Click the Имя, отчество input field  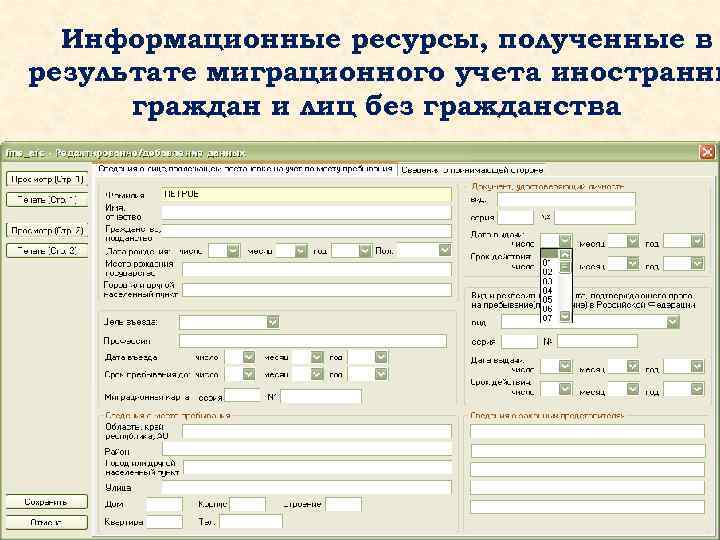(x=306, y=212)
